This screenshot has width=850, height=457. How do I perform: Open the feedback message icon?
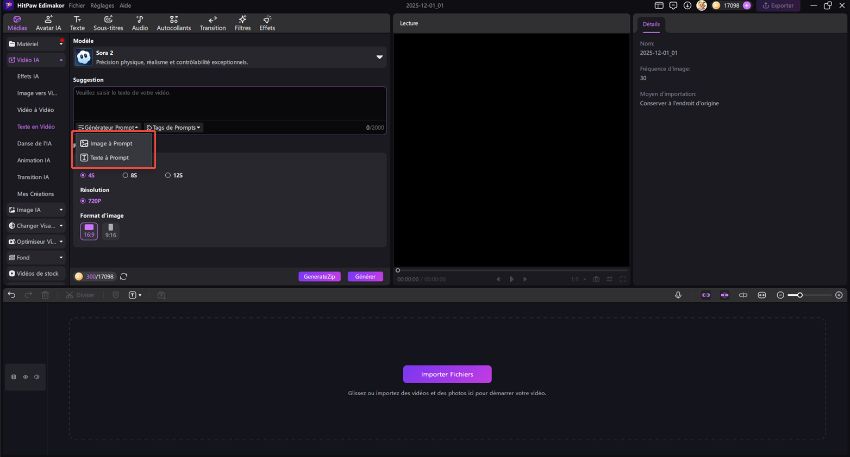[673, 5]
